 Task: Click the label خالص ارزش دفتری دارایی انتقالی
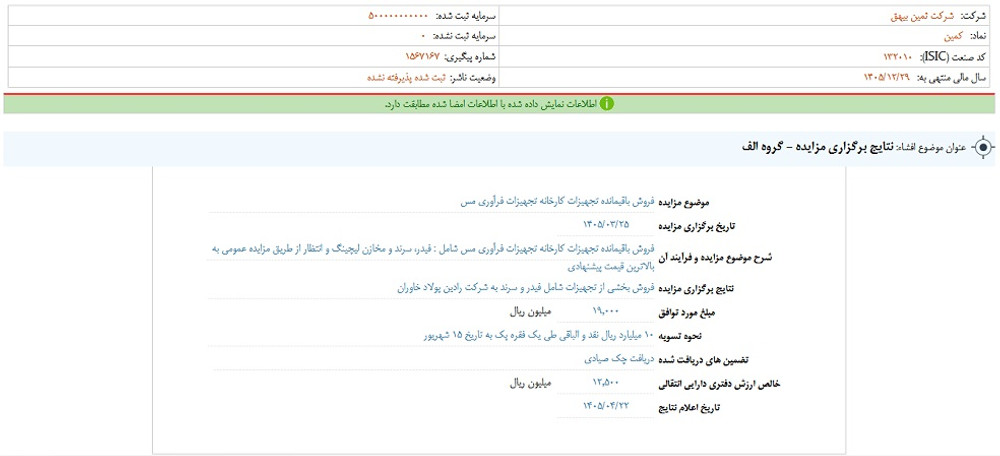coord(720,385)
